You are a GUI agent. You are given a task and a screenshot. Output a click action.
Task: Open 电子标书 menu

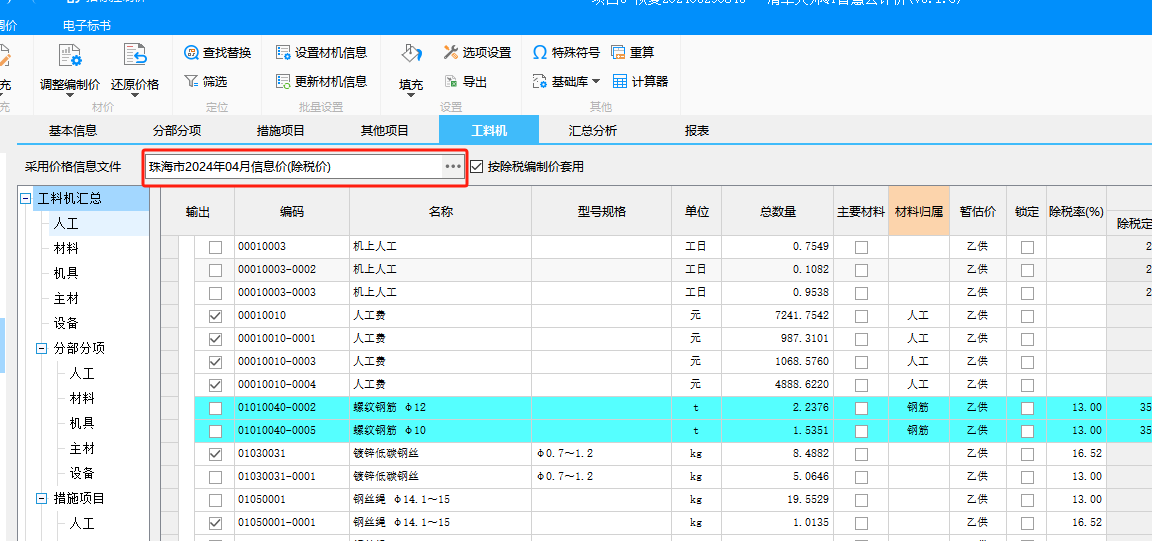point(87,26)
